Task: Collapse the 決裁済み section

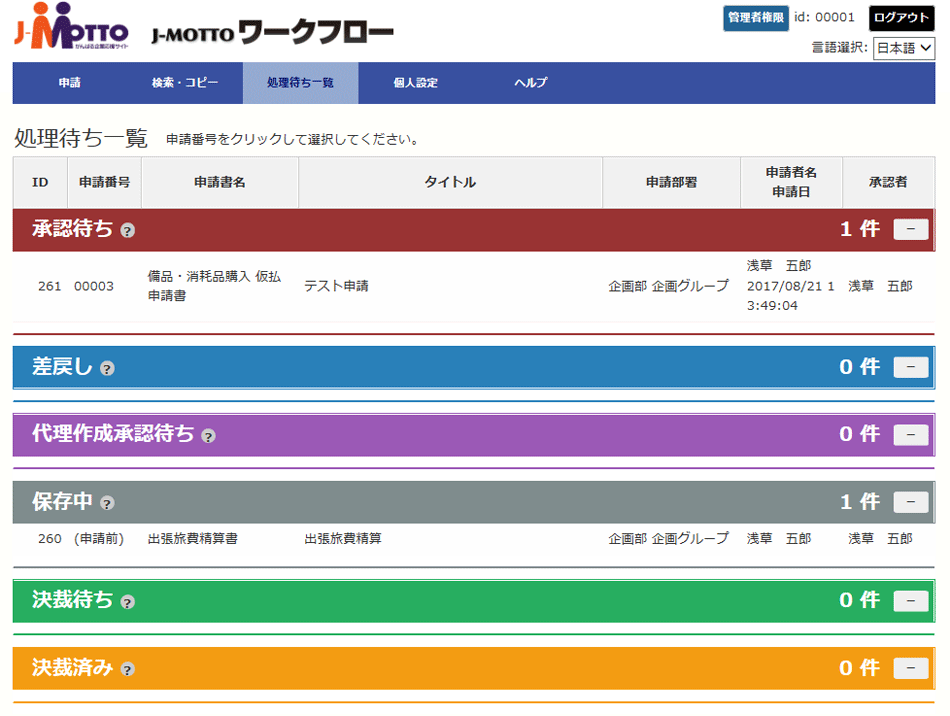Action: [910, 668]
